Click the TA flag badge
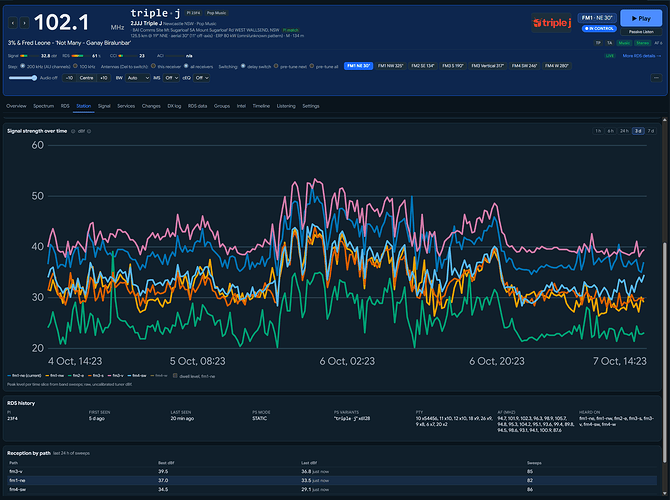Viewport: 670px width, 500px height. coord(610,43)
